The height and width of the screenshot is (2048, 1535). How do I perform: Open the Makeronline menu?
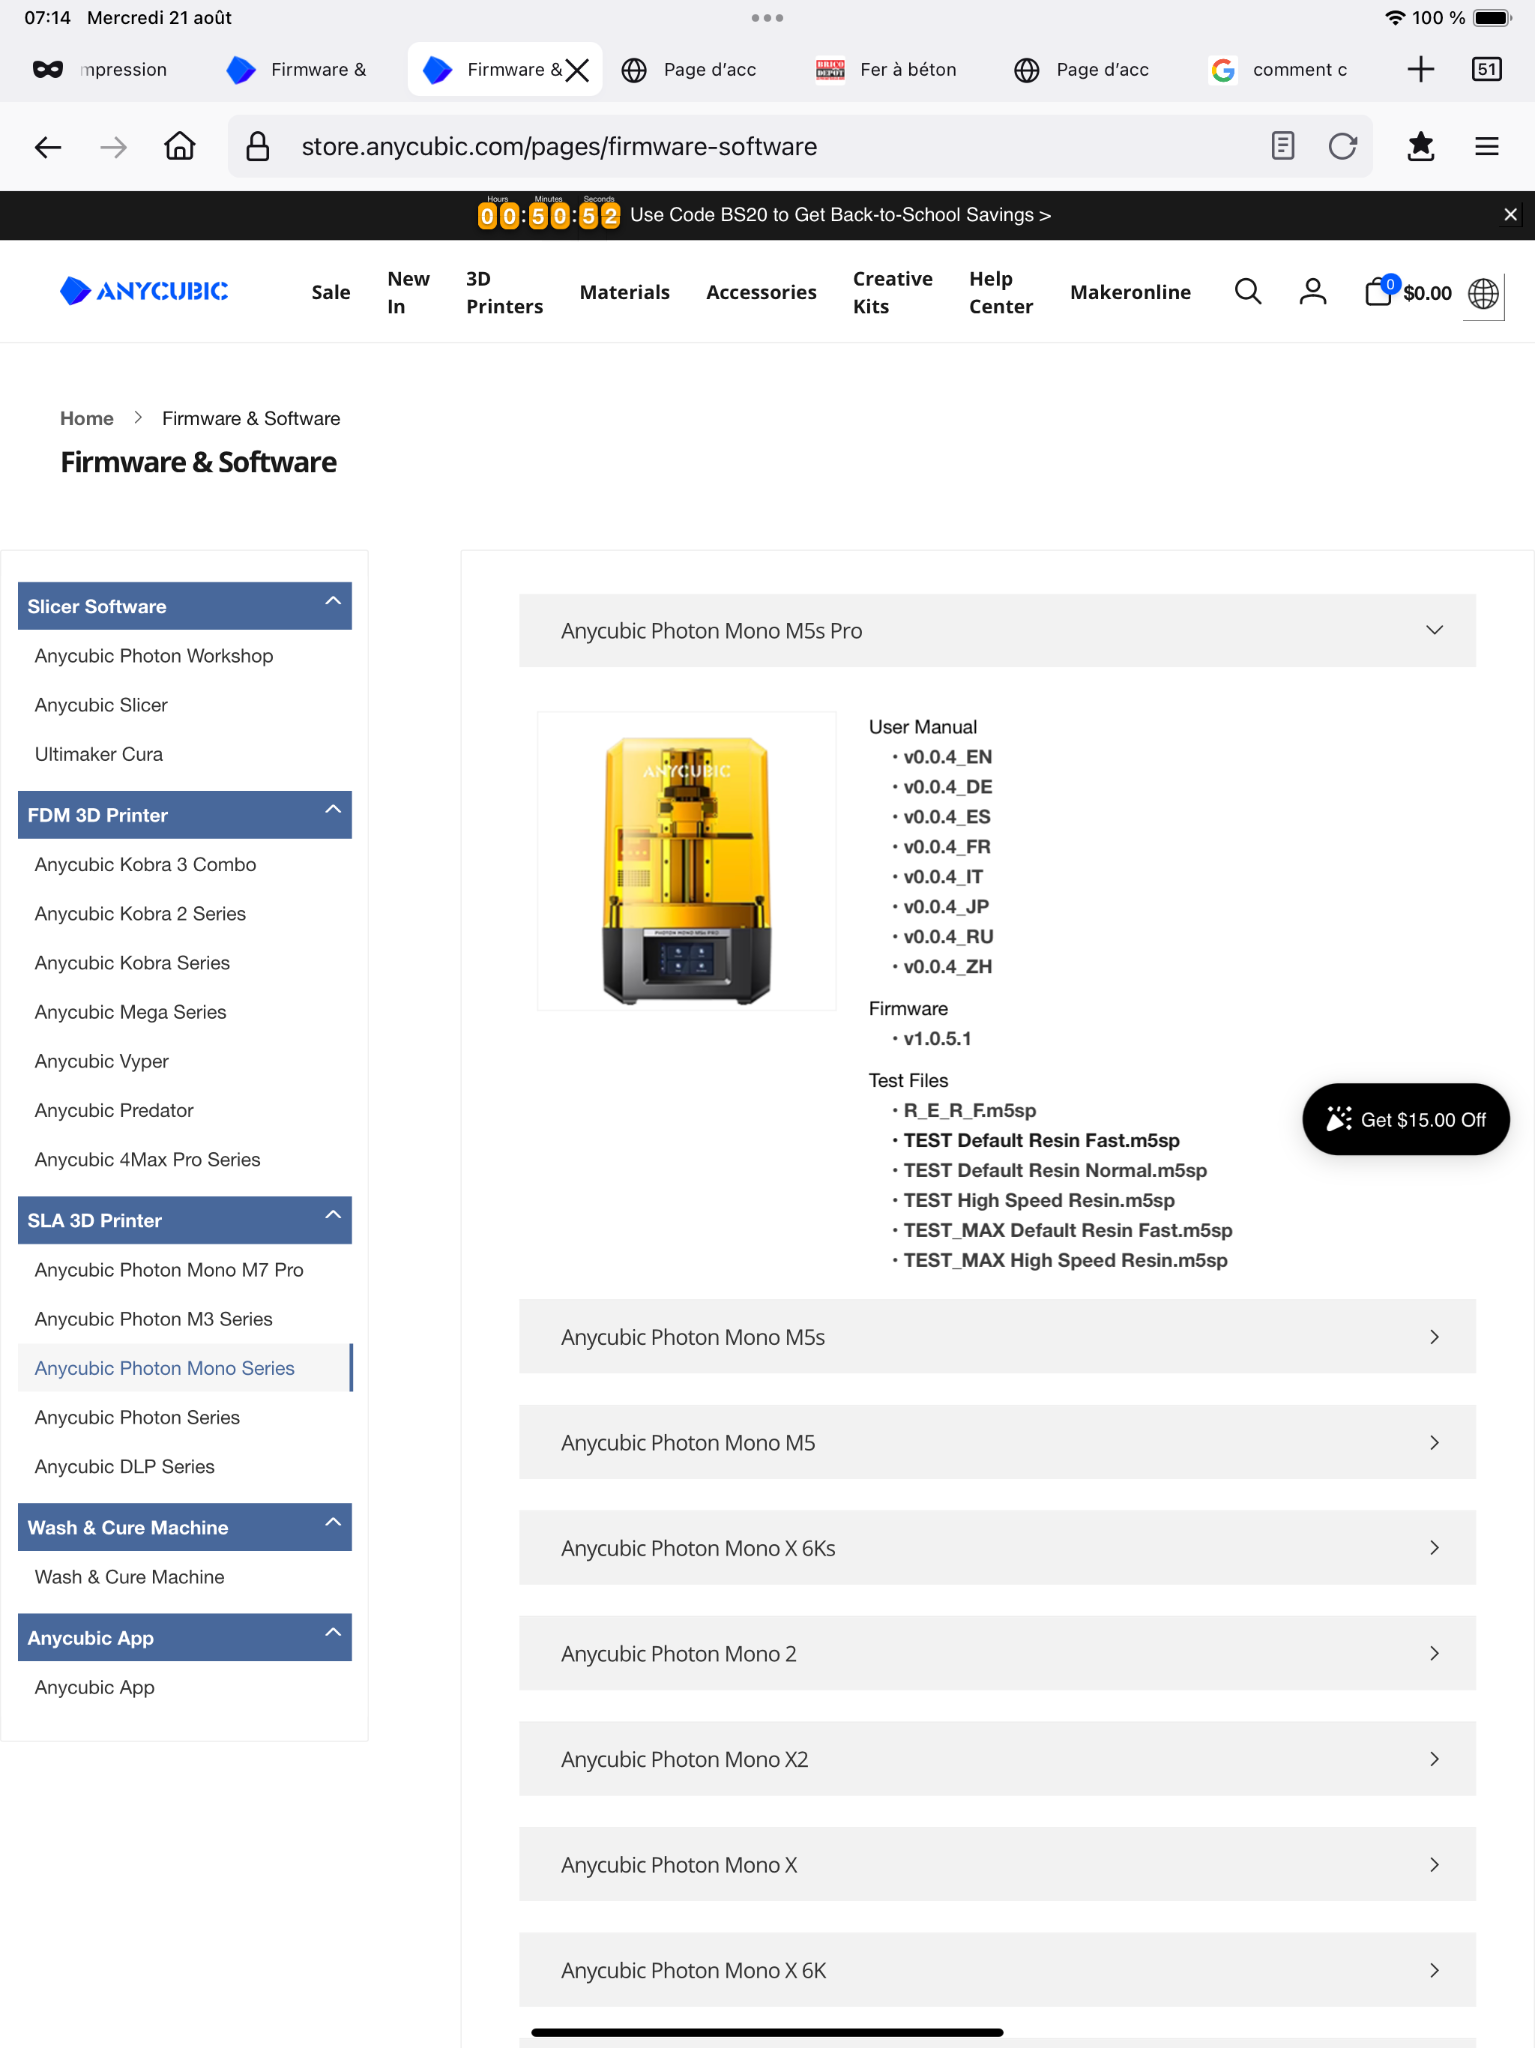coord(1131,292)
